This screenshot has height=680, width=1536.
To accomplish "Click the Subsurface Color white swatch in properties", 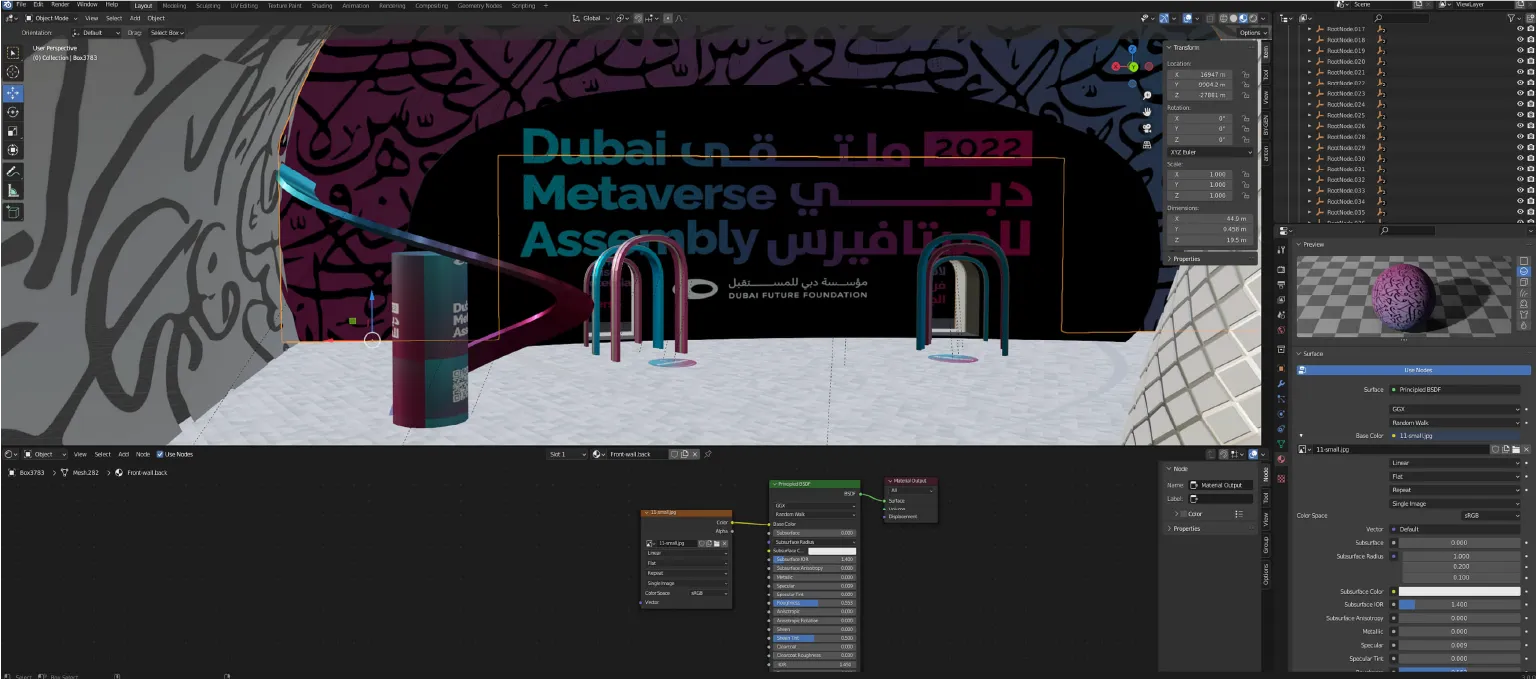I will point(1461,592).
